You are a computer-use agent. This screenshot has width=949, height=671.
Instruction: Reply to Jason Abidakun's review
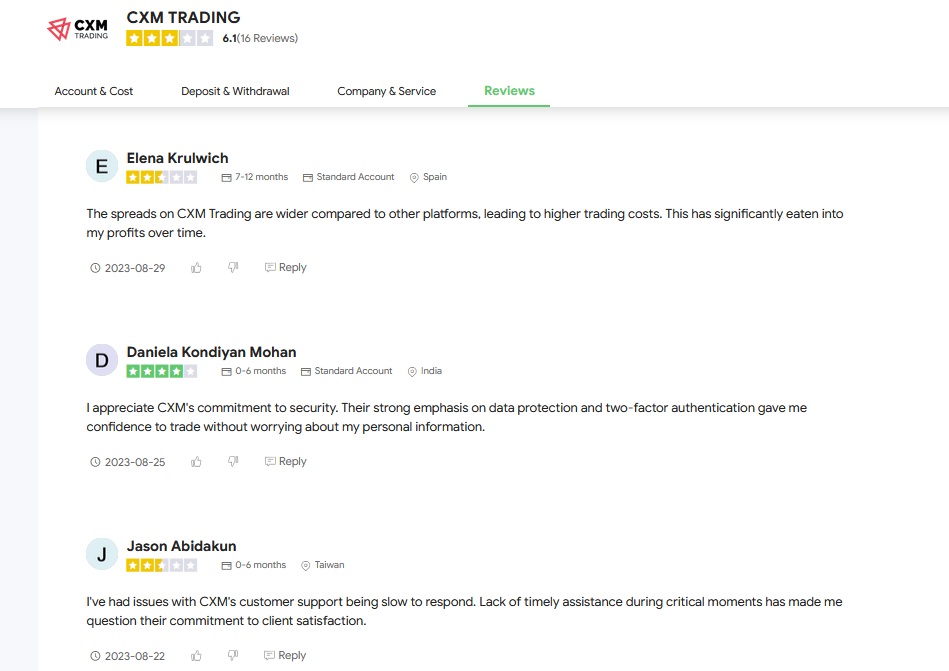coord(285,655)
